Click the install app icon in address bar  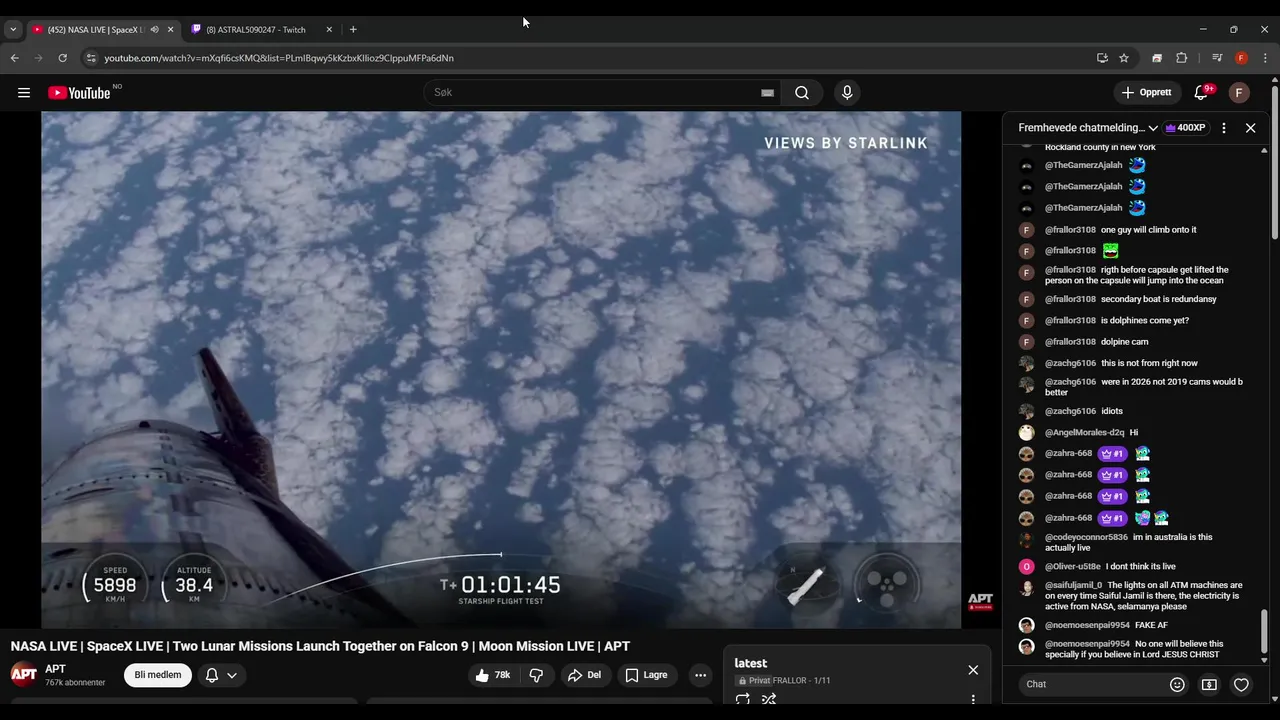point(1102,58)
